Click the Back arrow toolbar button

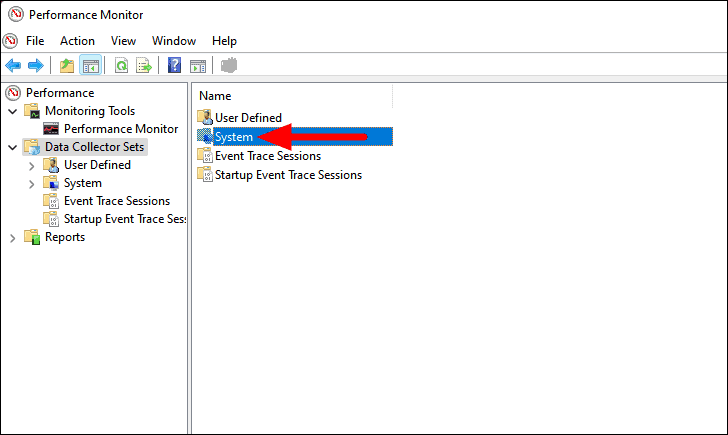coord(13,65)
